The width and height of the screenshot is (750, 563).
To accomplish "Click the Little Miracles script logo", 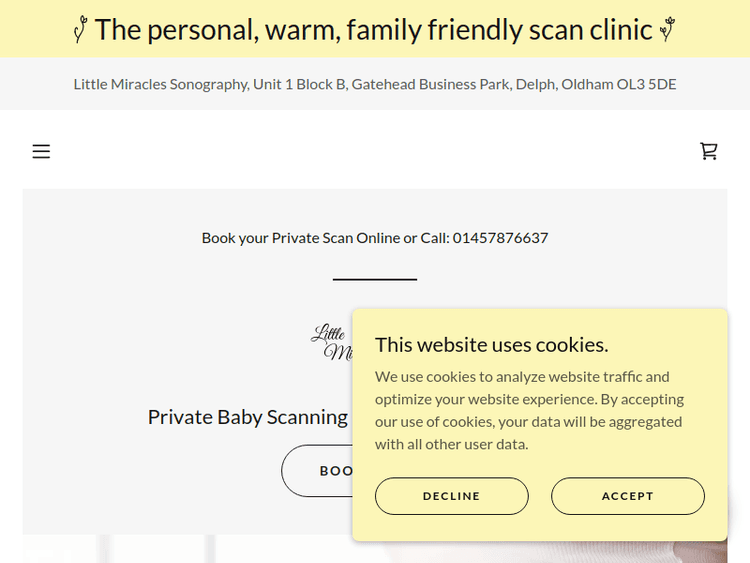I will [x=332, y=342].
